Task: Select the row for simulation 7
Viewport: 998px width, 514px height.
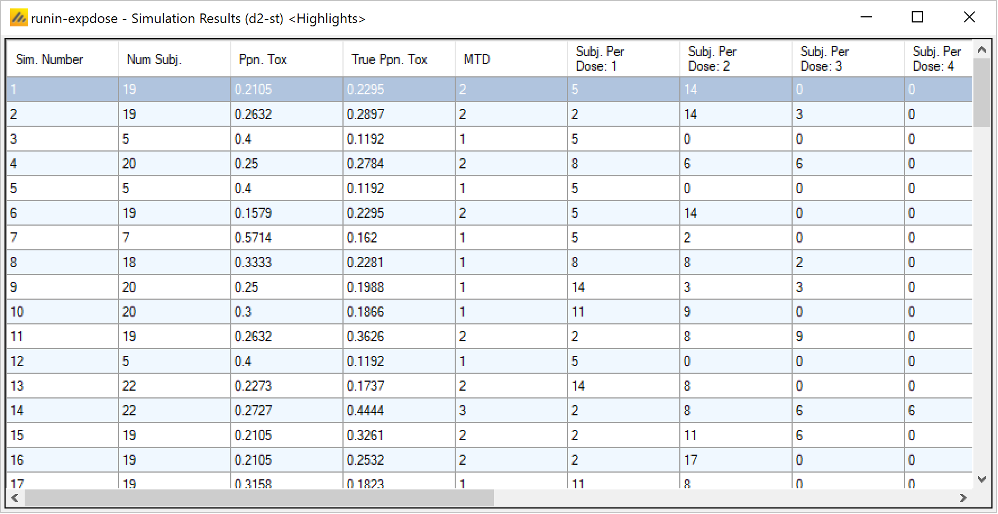Action: [62, 239]
